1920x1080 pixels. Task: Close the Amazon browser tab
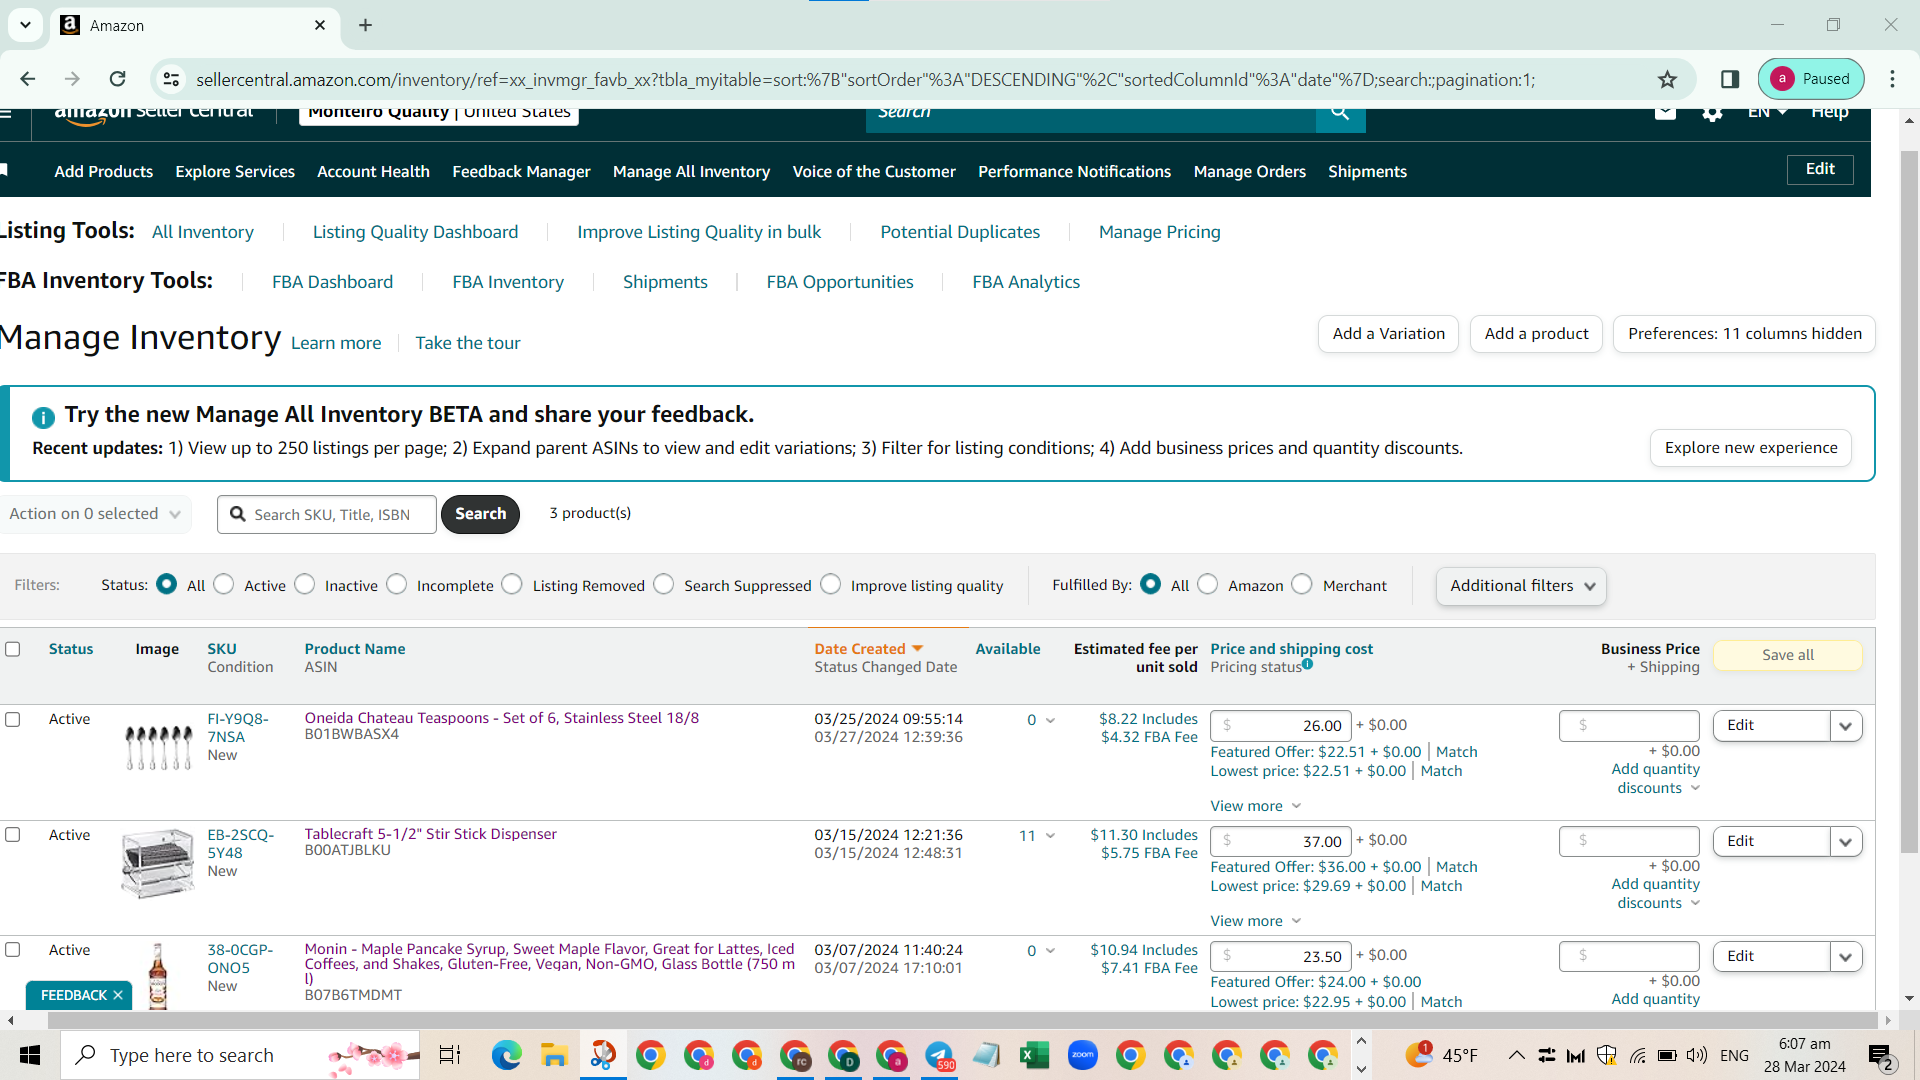(x=320, y=25)
